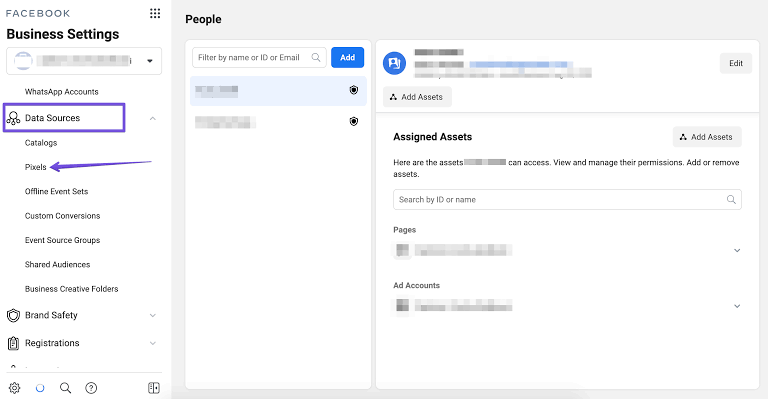Click the magnifier in the asset search field
Viewport: 768px width, 399px height.
click(x=731, y=200)
